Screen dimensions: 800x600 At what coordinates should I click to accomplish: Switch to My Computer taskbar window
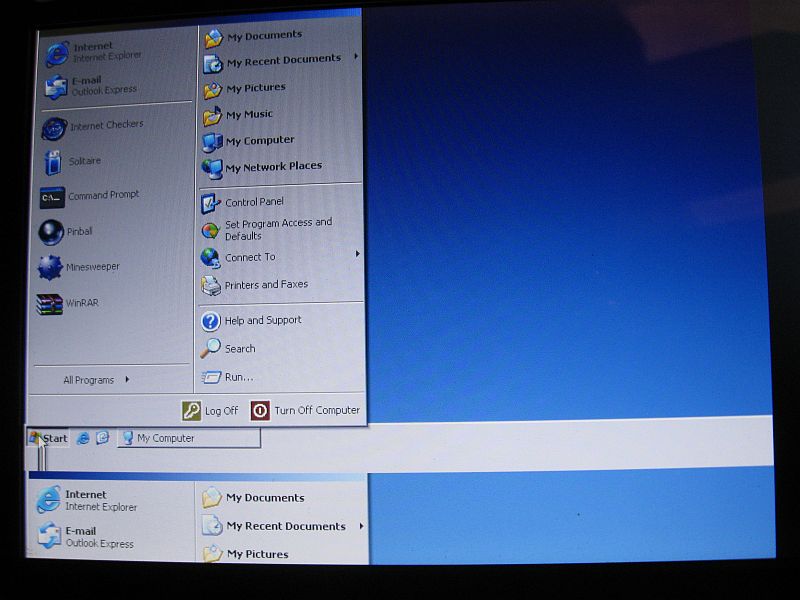point(187,438)
